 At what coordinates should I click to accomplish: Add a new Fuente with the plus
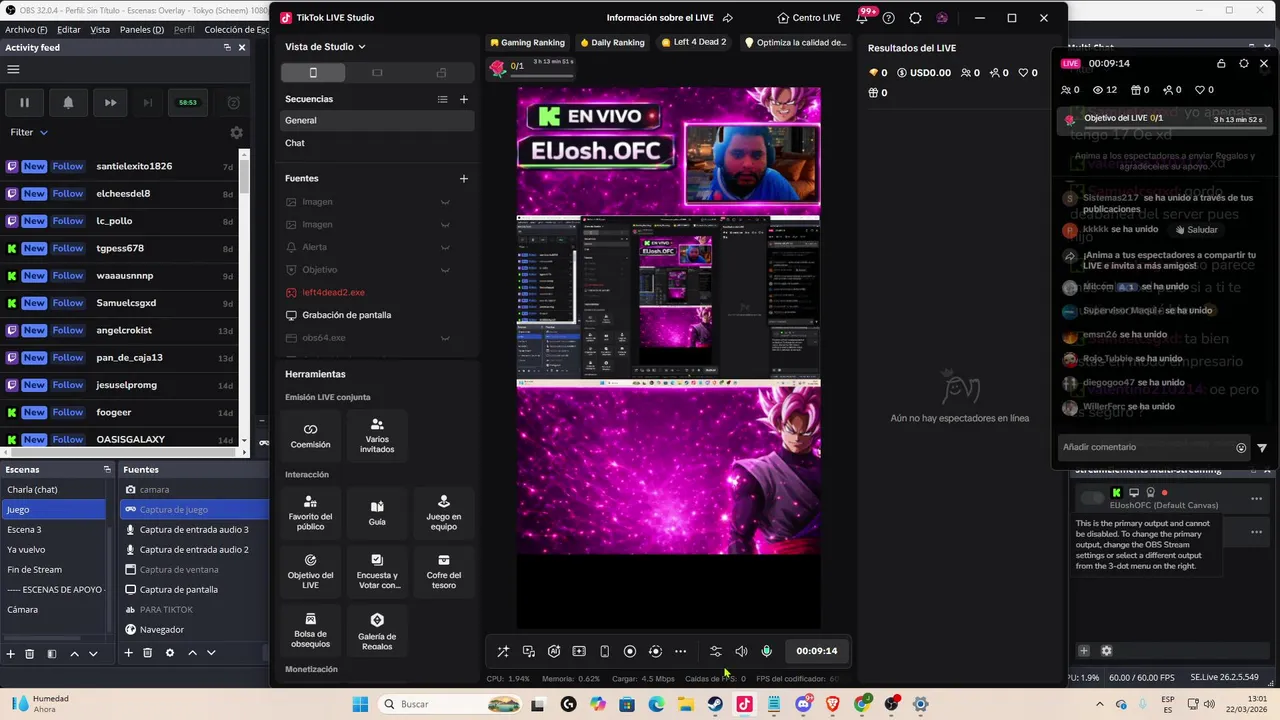tap(464, 178)
